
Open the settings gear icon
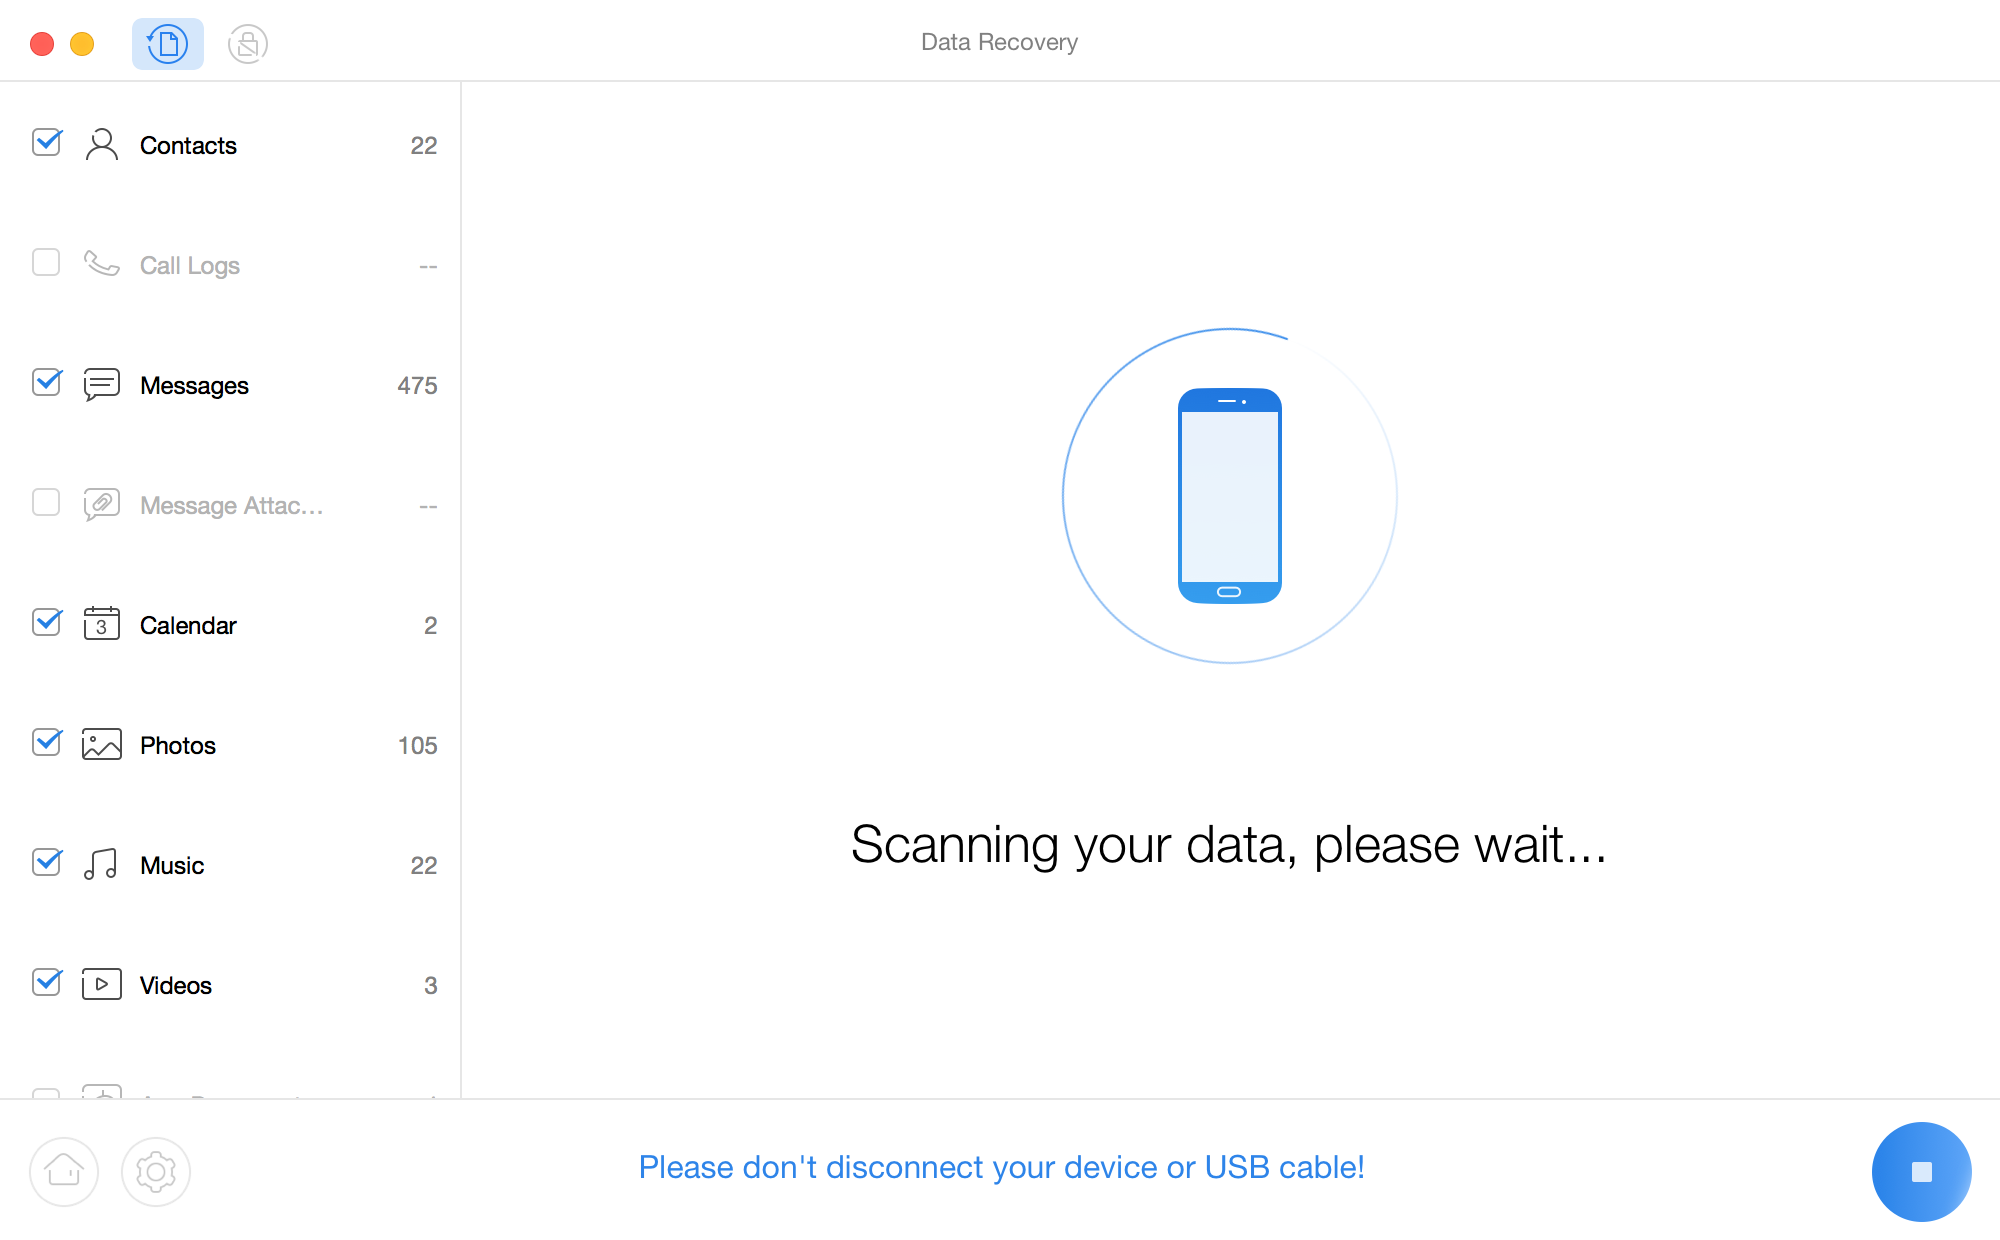tap(156, 1171)
